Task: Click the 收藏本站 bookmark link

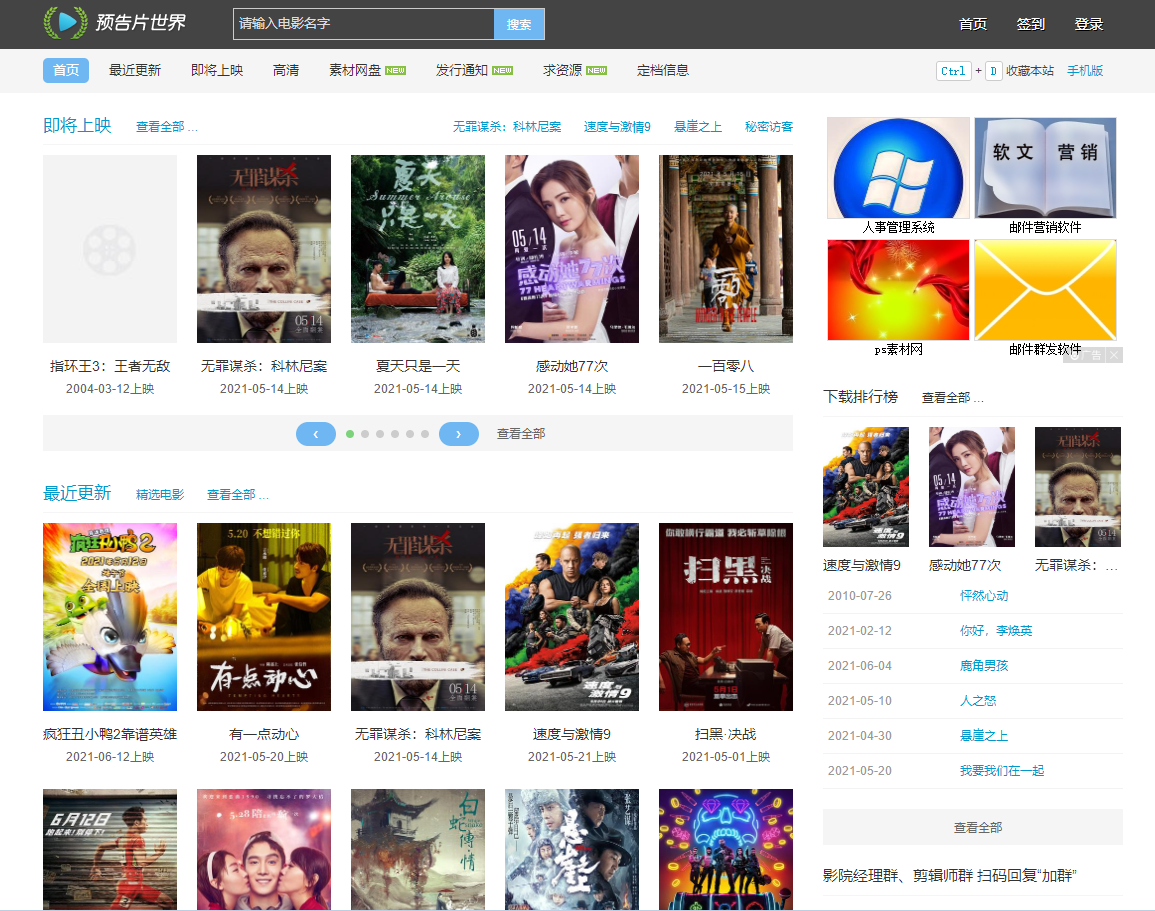Action: coord(1030,71)
